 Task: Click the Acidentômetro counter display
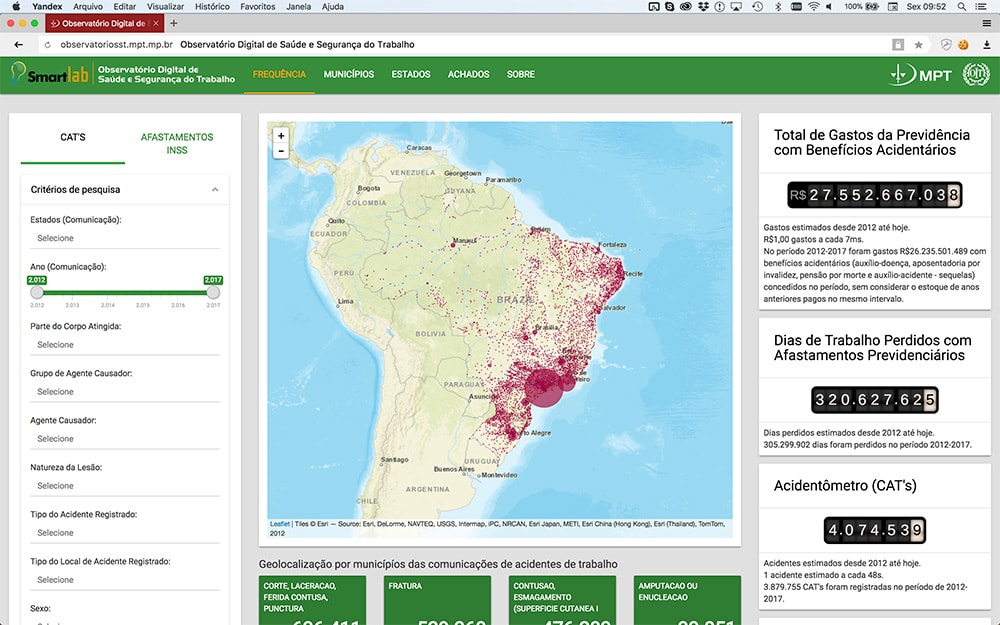pos(874,530)
